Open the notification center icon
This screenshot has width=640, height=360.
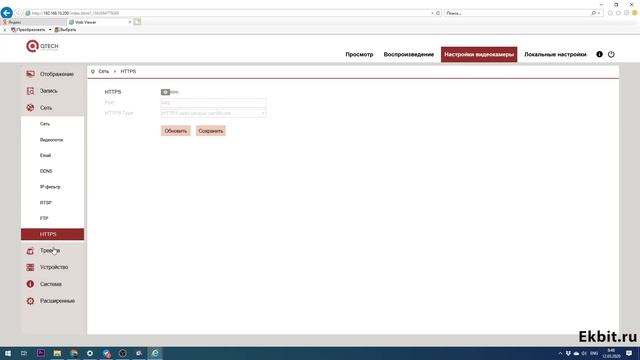tap(629, 353)
